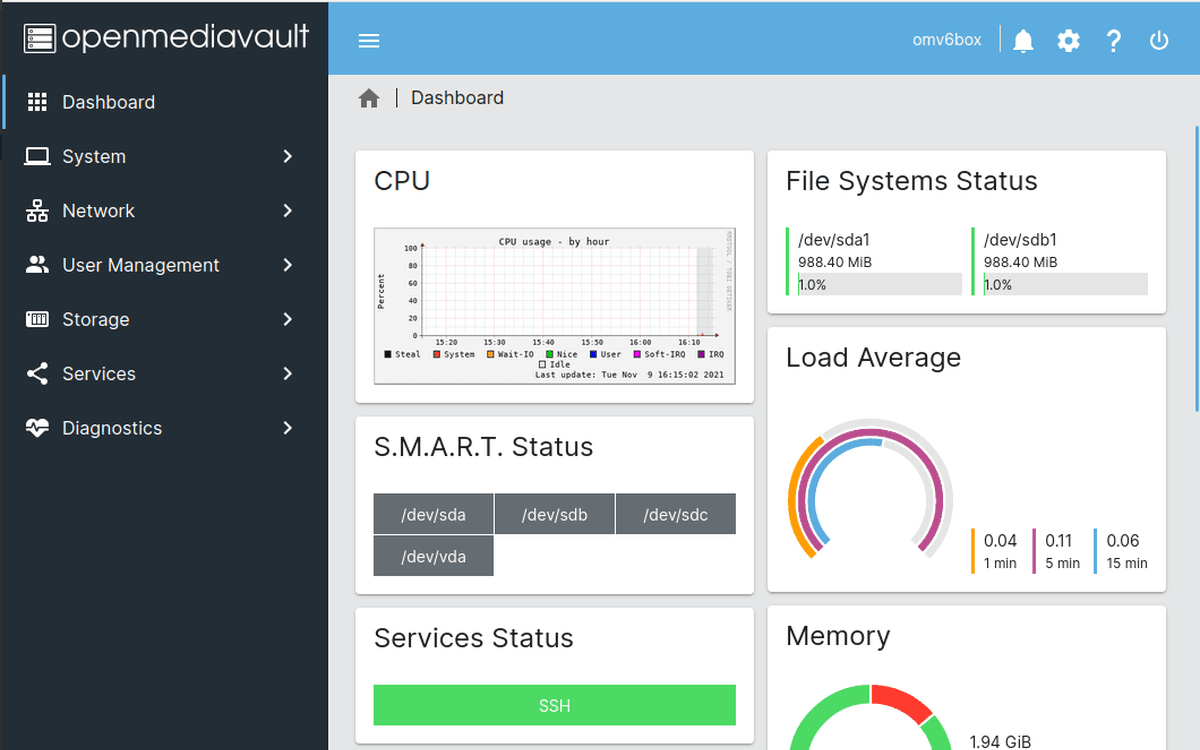
Task: Click the /dev/sda1 file system label
Action: pos(832,240)
